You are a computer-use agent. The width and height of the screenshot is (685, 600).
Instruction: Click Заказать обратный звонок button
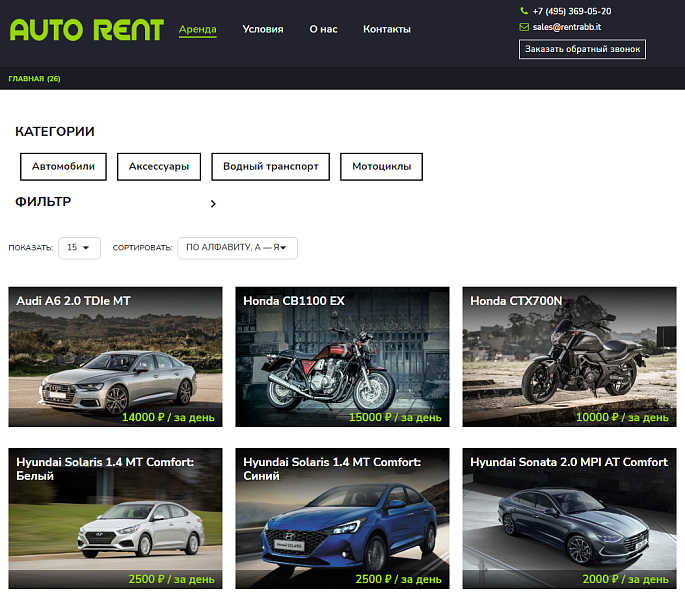click(x=582, y=49)
